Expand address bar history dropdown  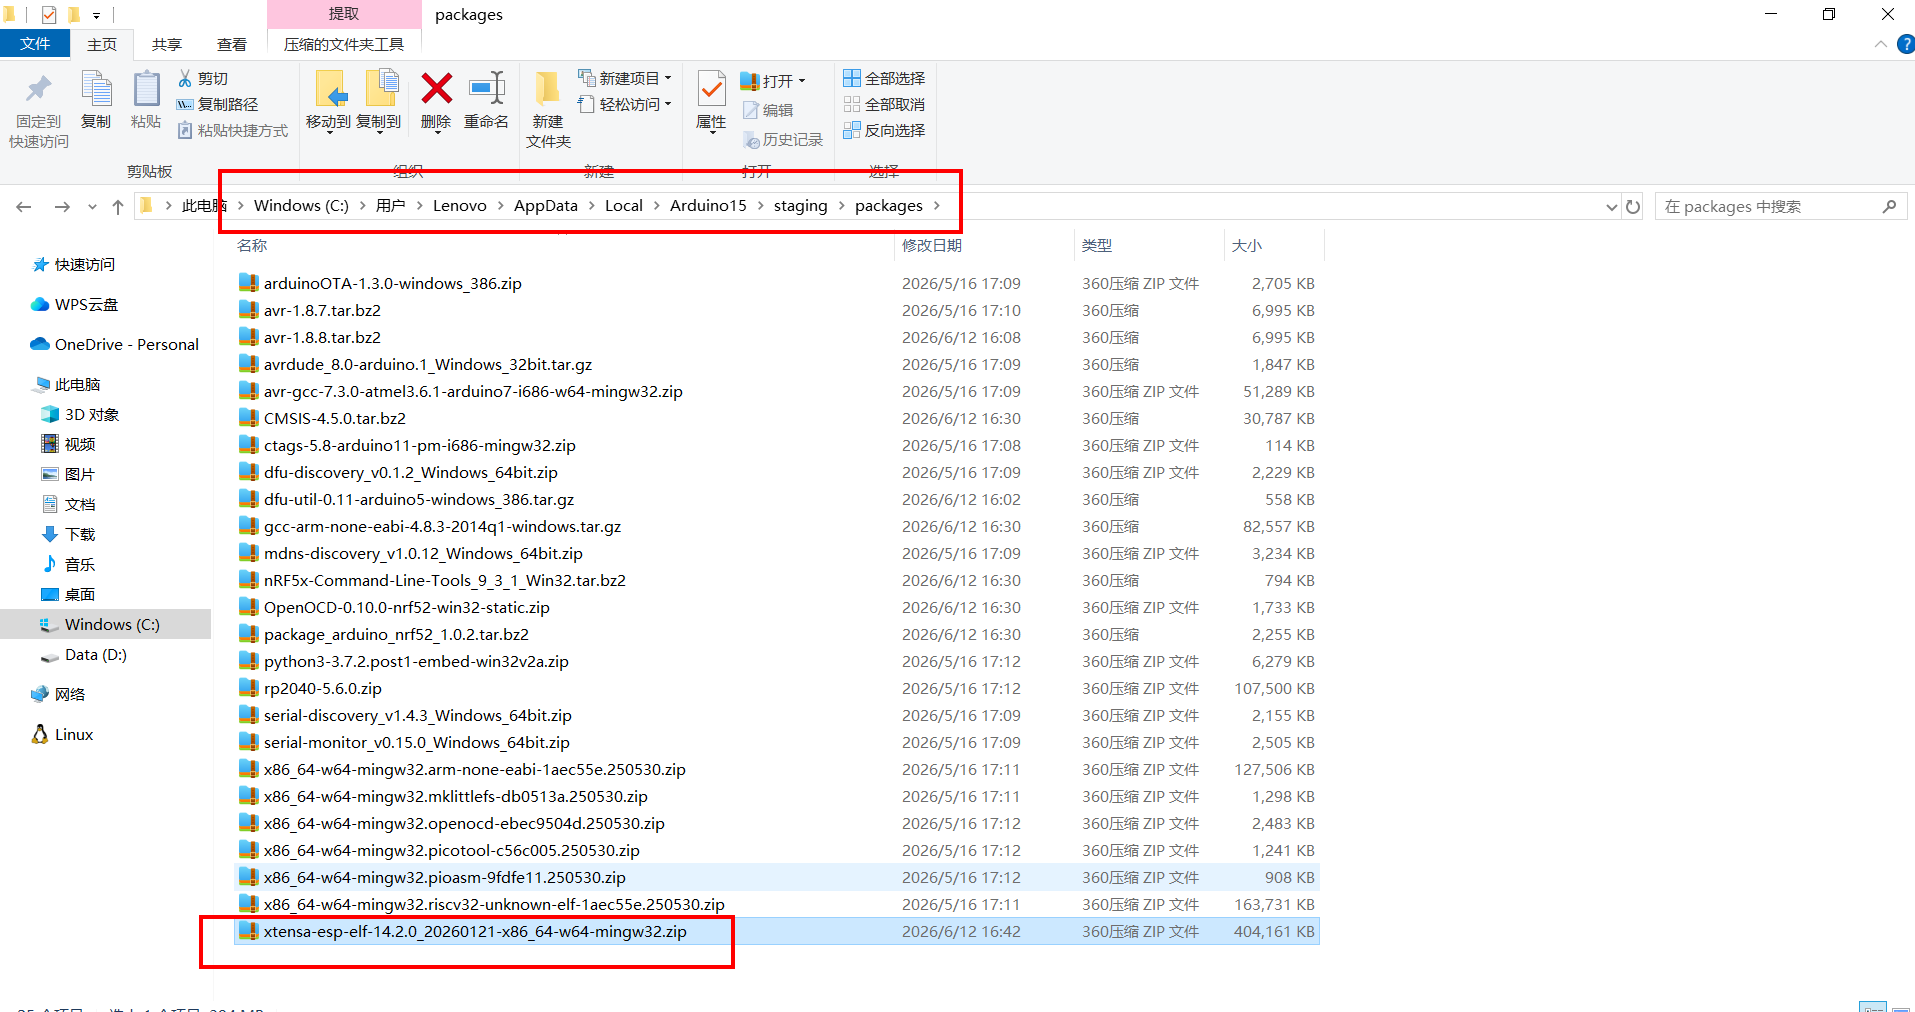point(1611,207)
